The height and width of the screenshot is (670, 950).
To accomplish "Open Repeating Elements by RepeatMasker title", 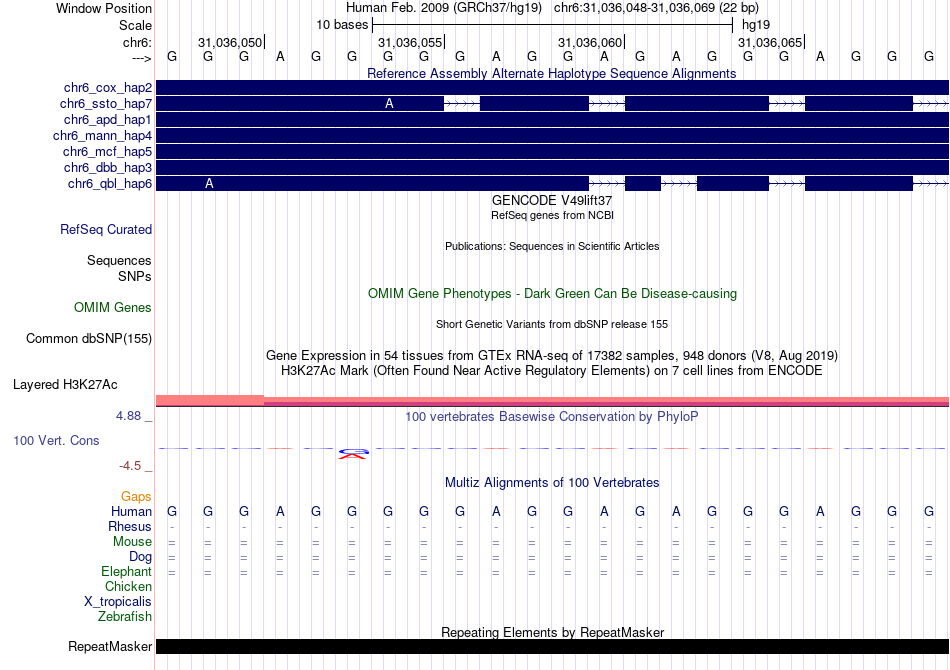I will click(552, 632).
